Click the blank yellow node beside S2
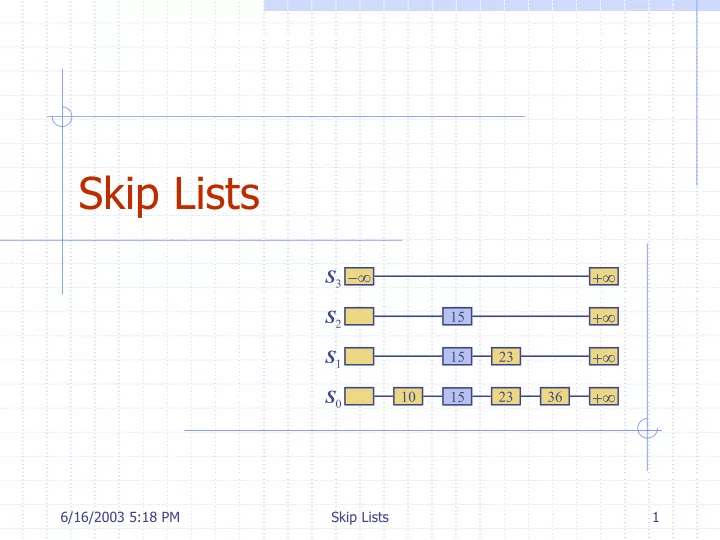The width and height of the screenshot is (720, 540). [x=359, y=316]
